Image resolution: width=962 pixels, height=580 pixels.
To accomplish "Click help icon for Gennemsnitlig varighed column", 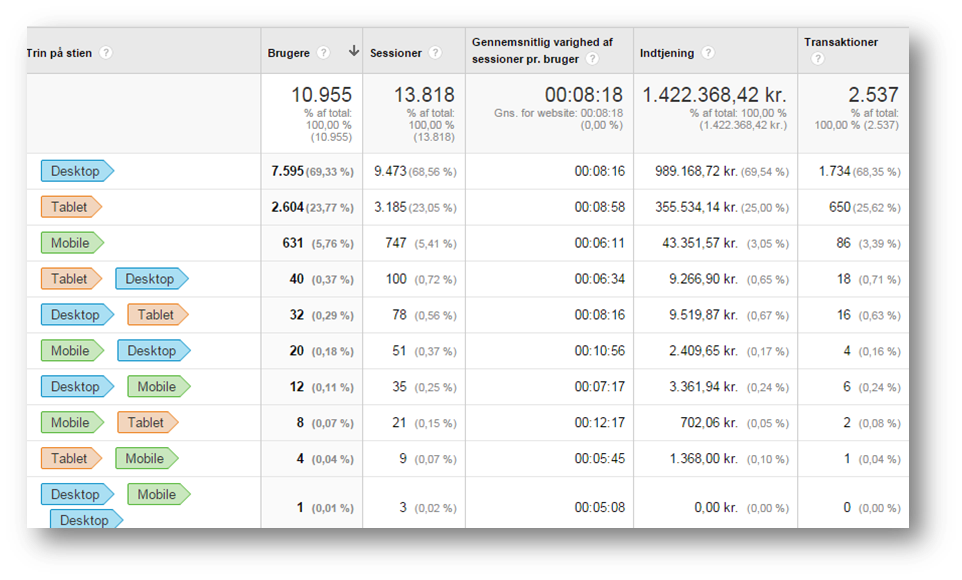I will (x=592, y=59).
